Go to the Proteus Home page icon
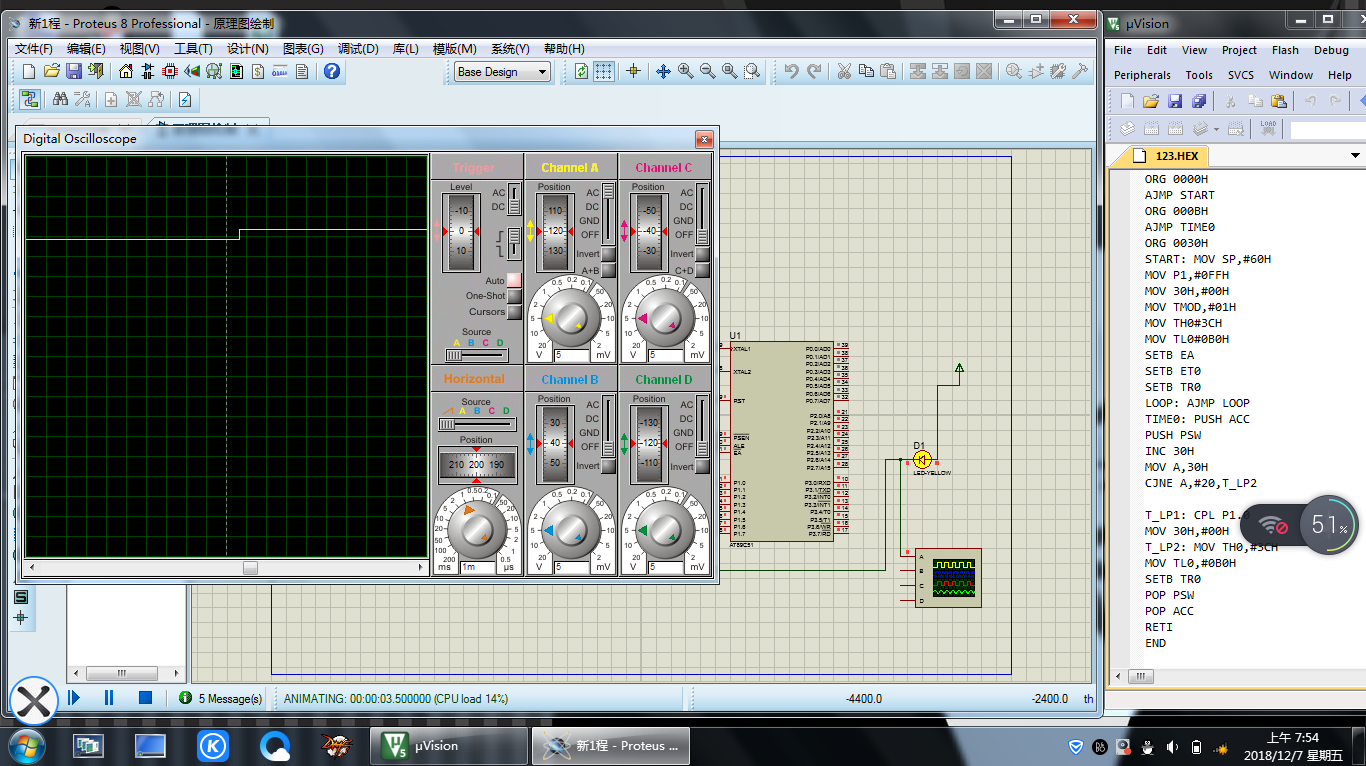The height and width of the screenshot is (766, 1366). click(125, 71)
